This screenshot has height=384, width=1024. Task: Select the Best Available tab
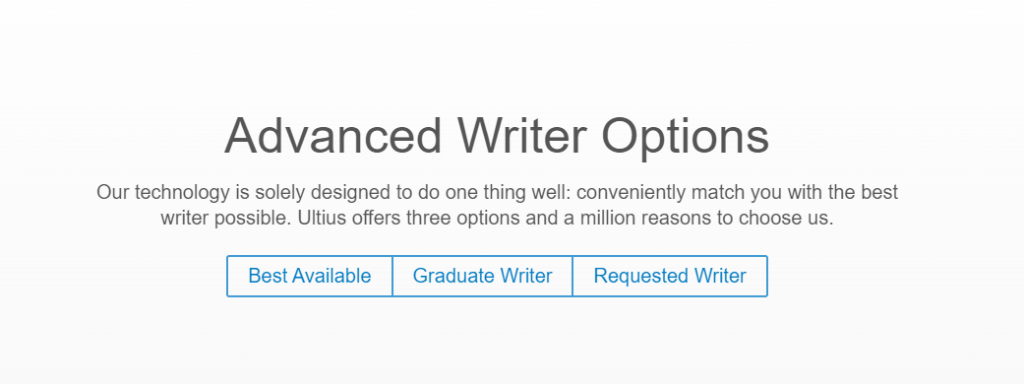(310, 276)
